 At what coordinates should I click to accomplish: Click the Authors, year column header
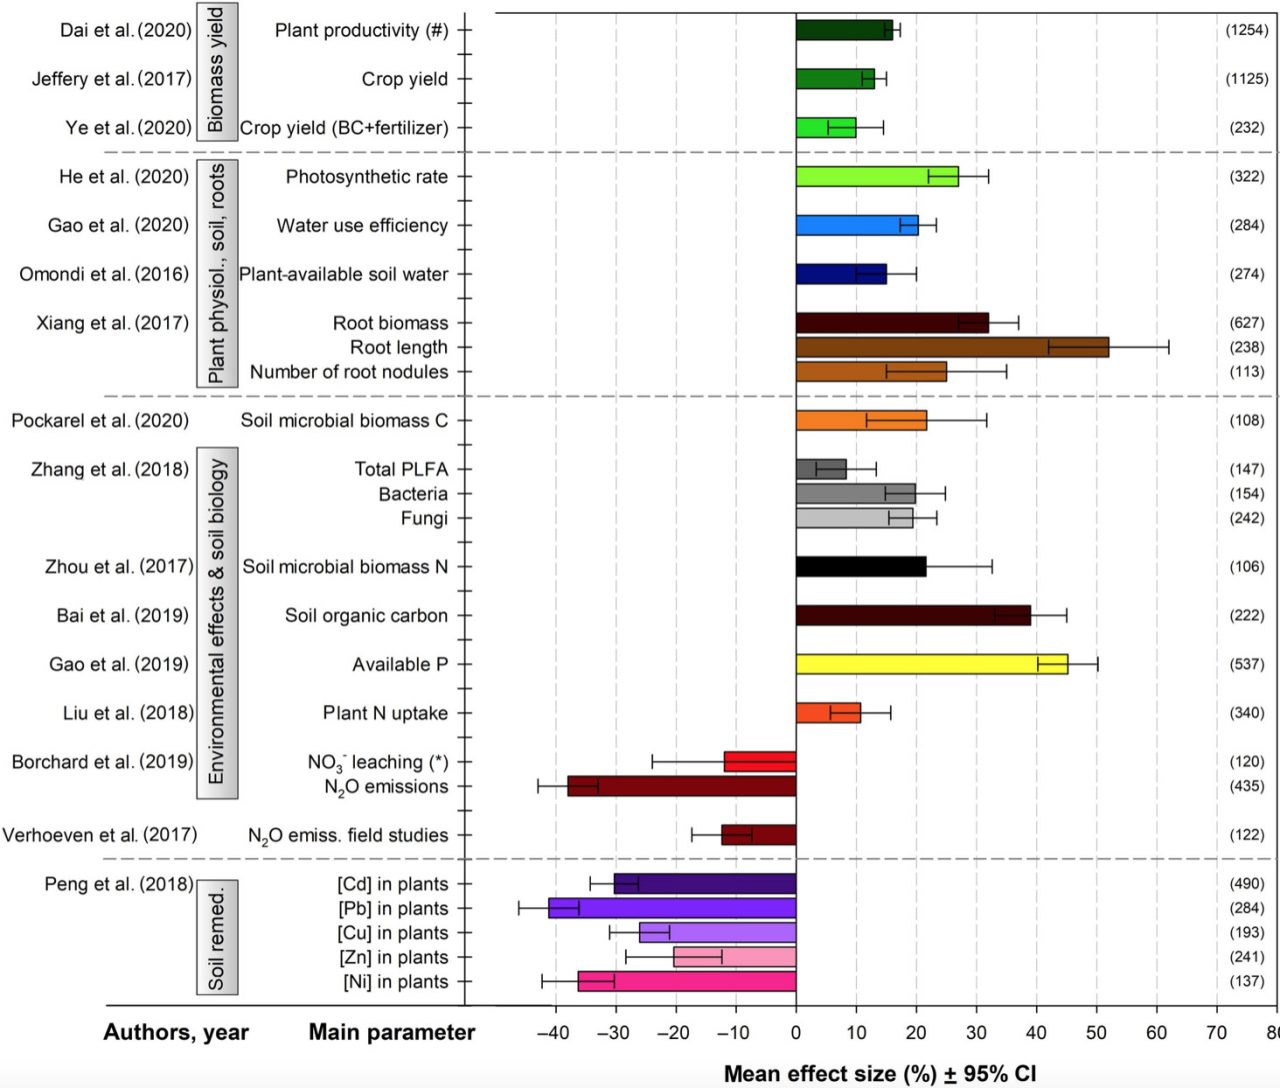(175, 1032)
